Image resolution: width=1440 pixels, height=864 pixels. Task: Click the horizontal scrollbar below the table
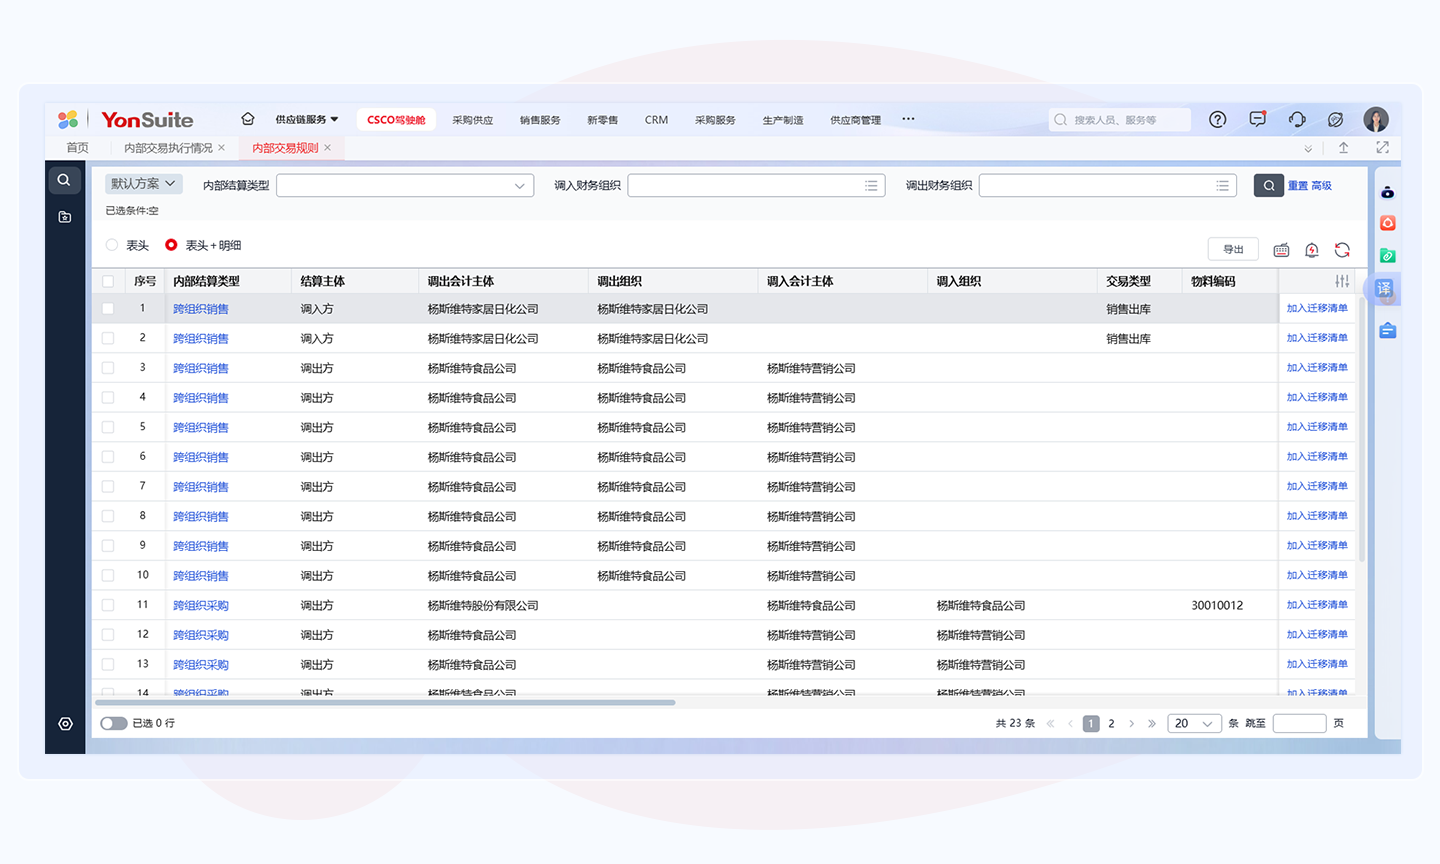(386, 702)
